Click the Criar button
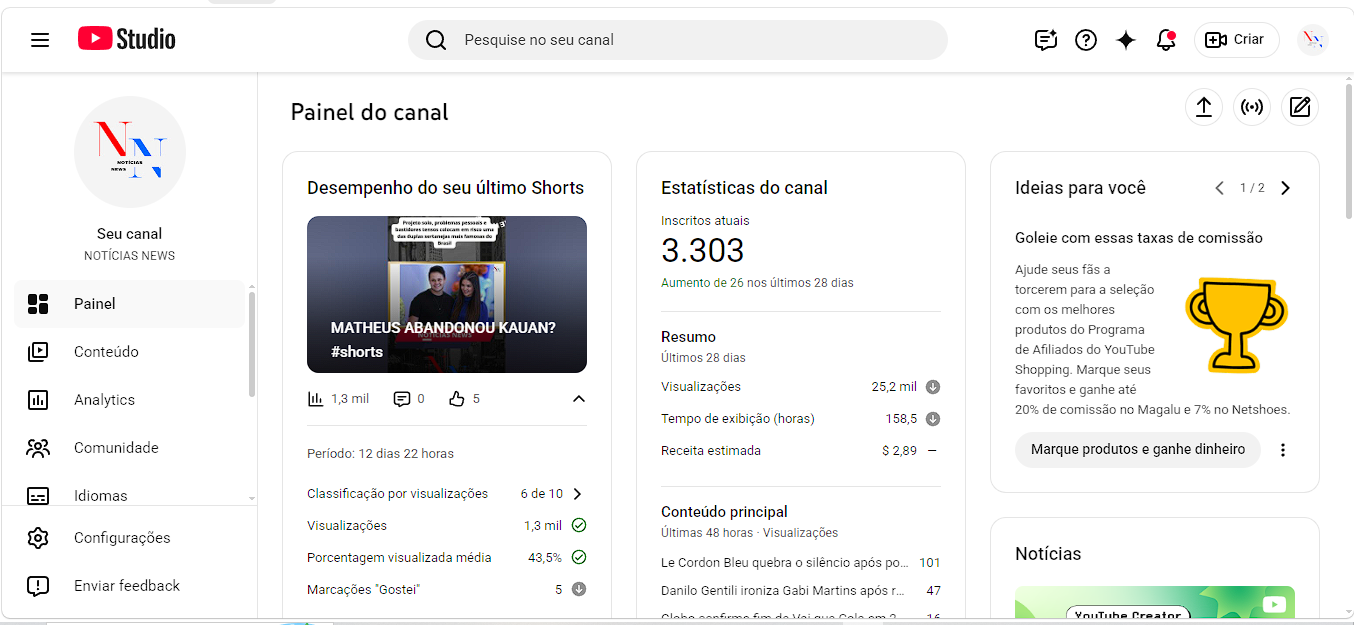The image size is (1354, 625). coord(1237,40)
